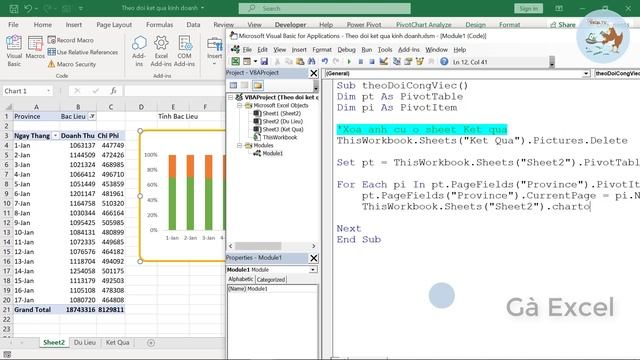Close the Project - VBAProject pane
The height and width of the screenshot is (360, 640).
click(x=313, y=73)
